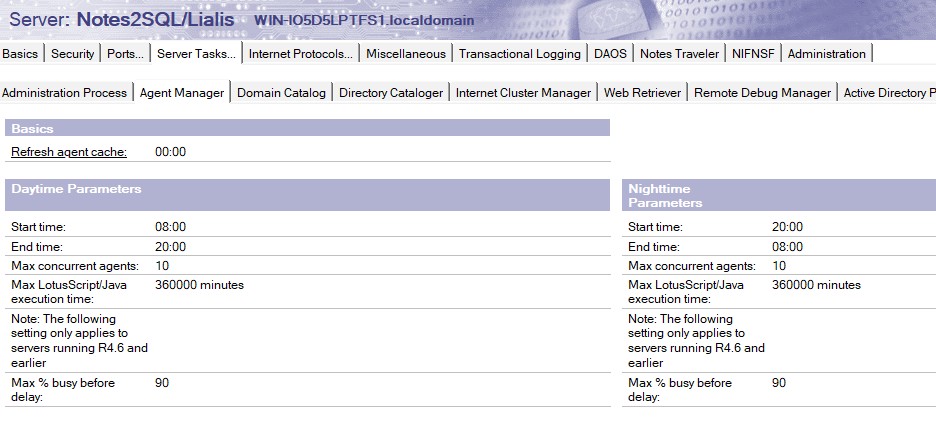This screenshot has width=936, height=434.
Task: Select the Remote Debug Manager sub-tab
Action: (x=762, y=93)
